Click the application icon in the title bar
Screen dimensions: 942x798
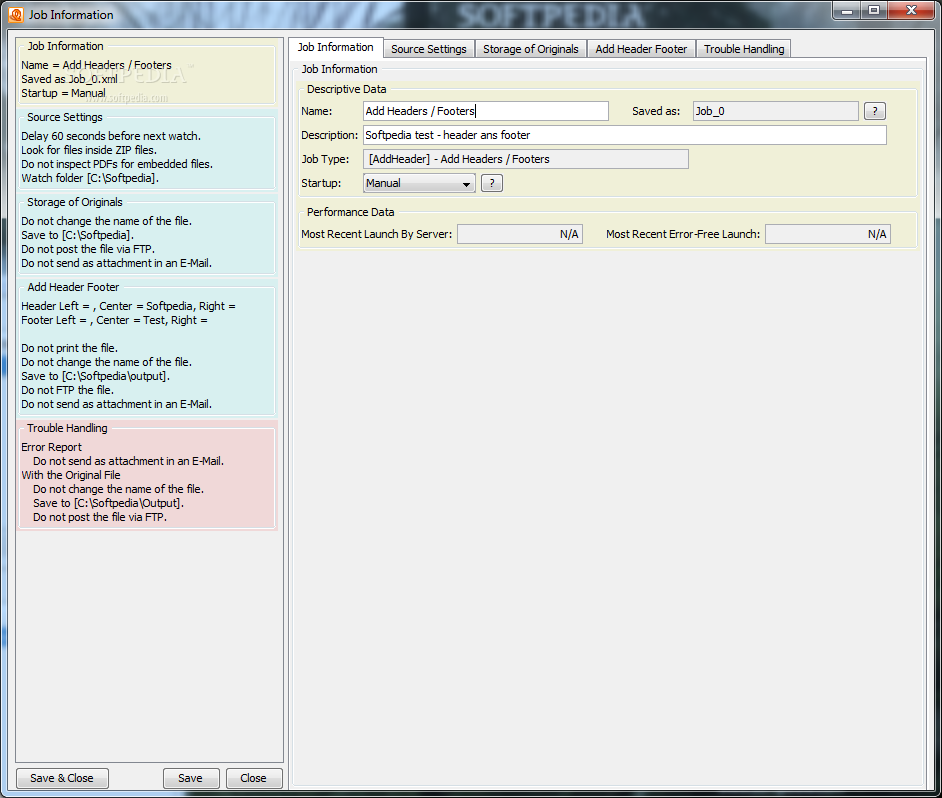(16, 15)
